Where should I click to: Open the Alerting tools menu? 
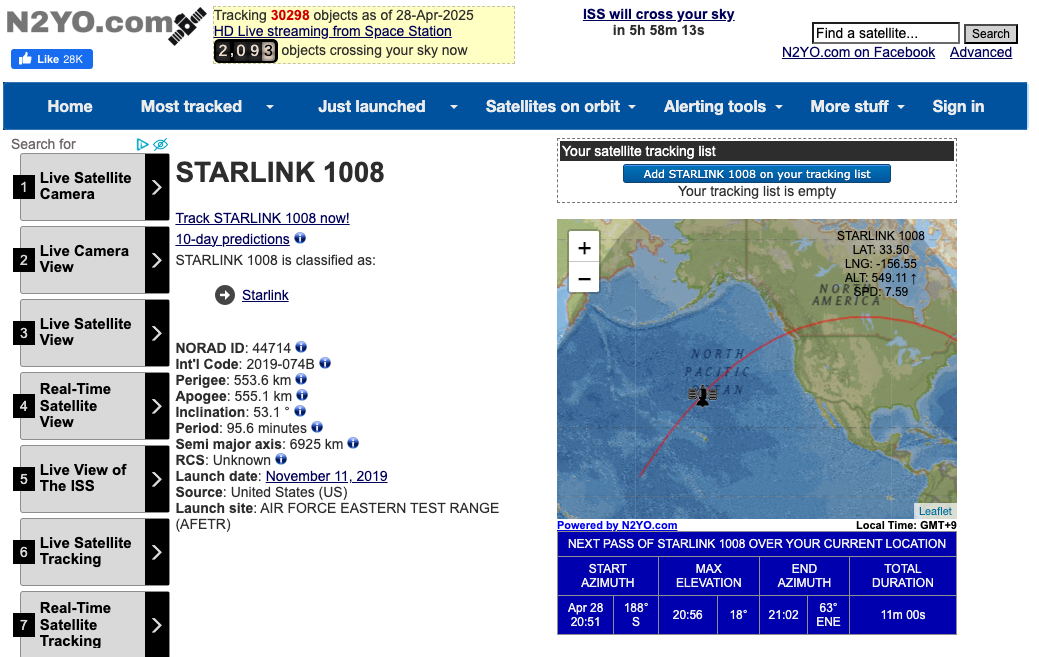[715, 106]
